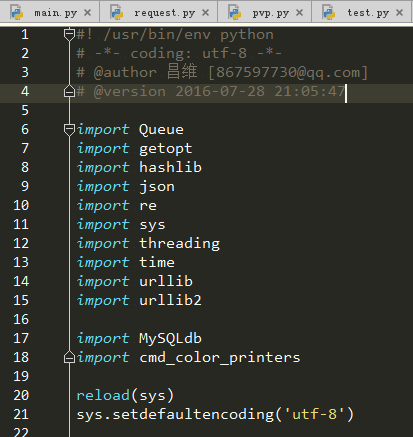This screenshot has width=413, height=437.
Task: Click the module name 'getopt'
Action: coord(165,149)
